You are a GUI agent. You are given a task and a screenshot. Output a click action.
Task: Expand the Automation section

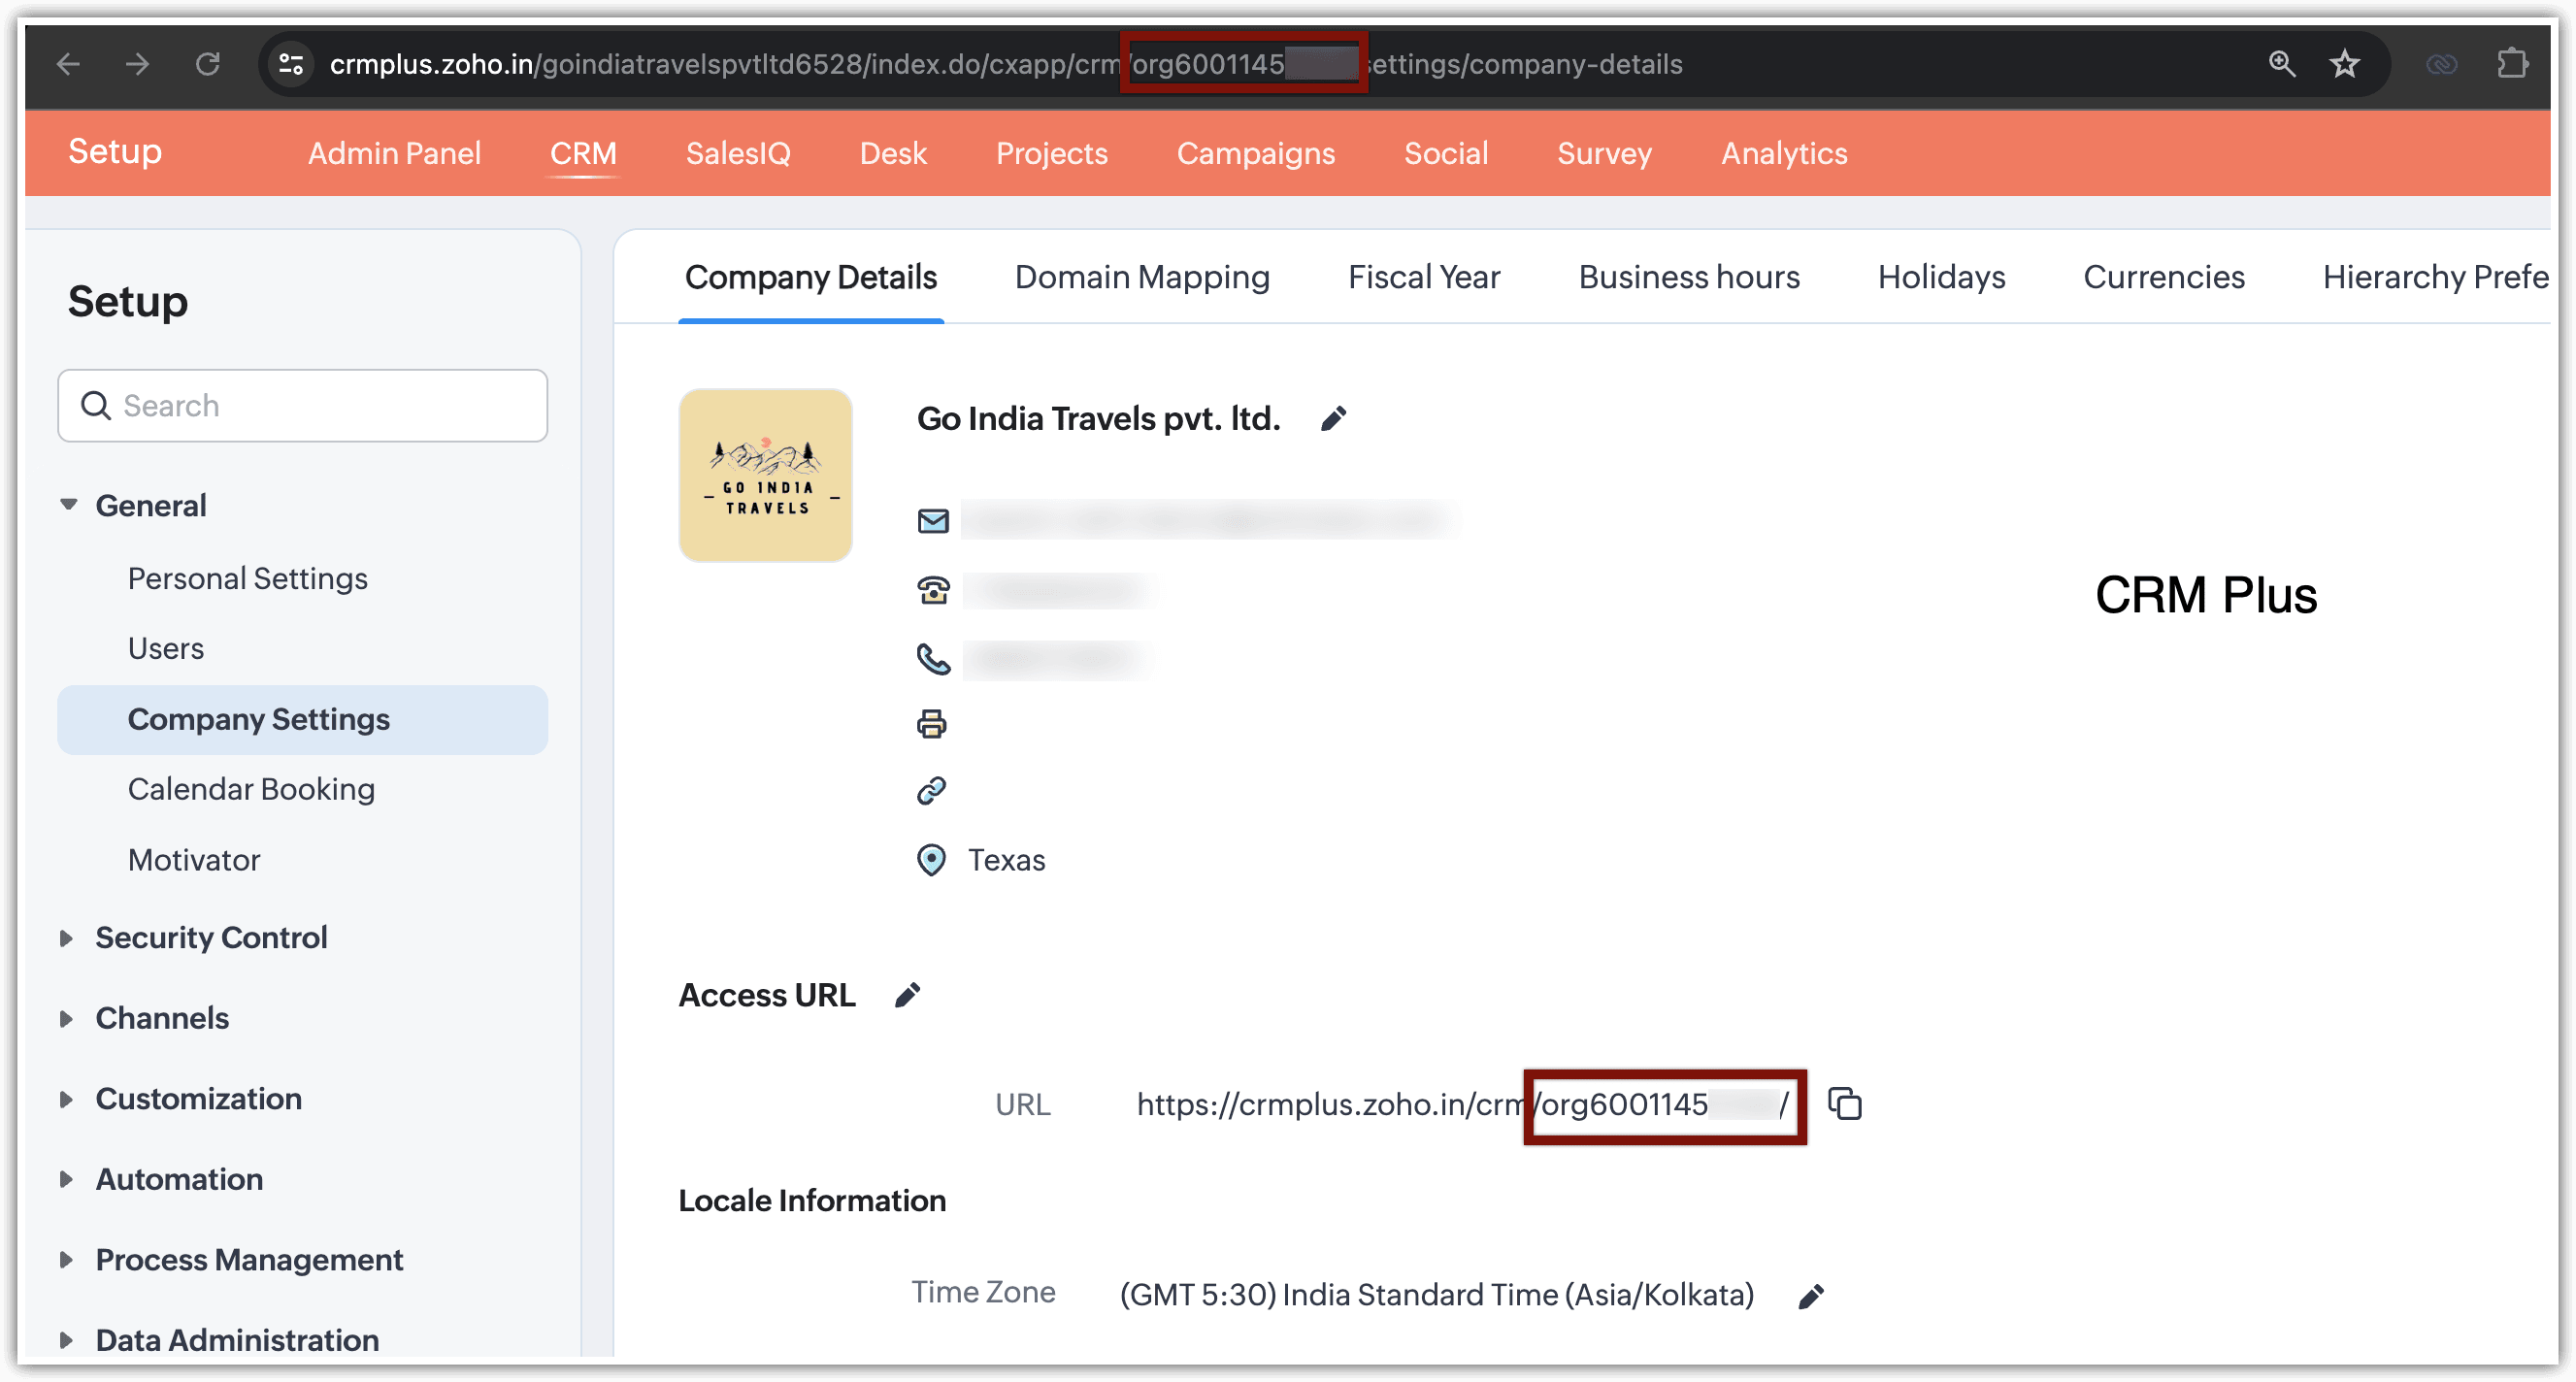66,1179
